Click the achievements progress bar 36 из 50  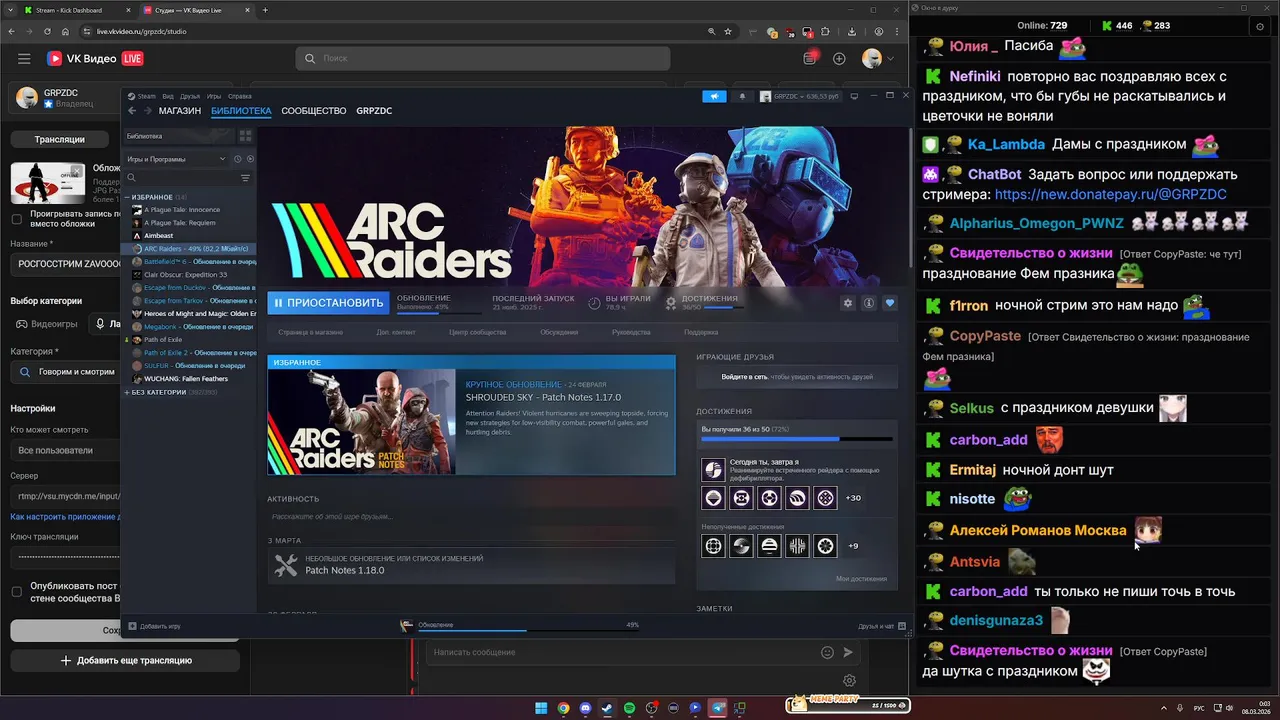coord(796,439)
